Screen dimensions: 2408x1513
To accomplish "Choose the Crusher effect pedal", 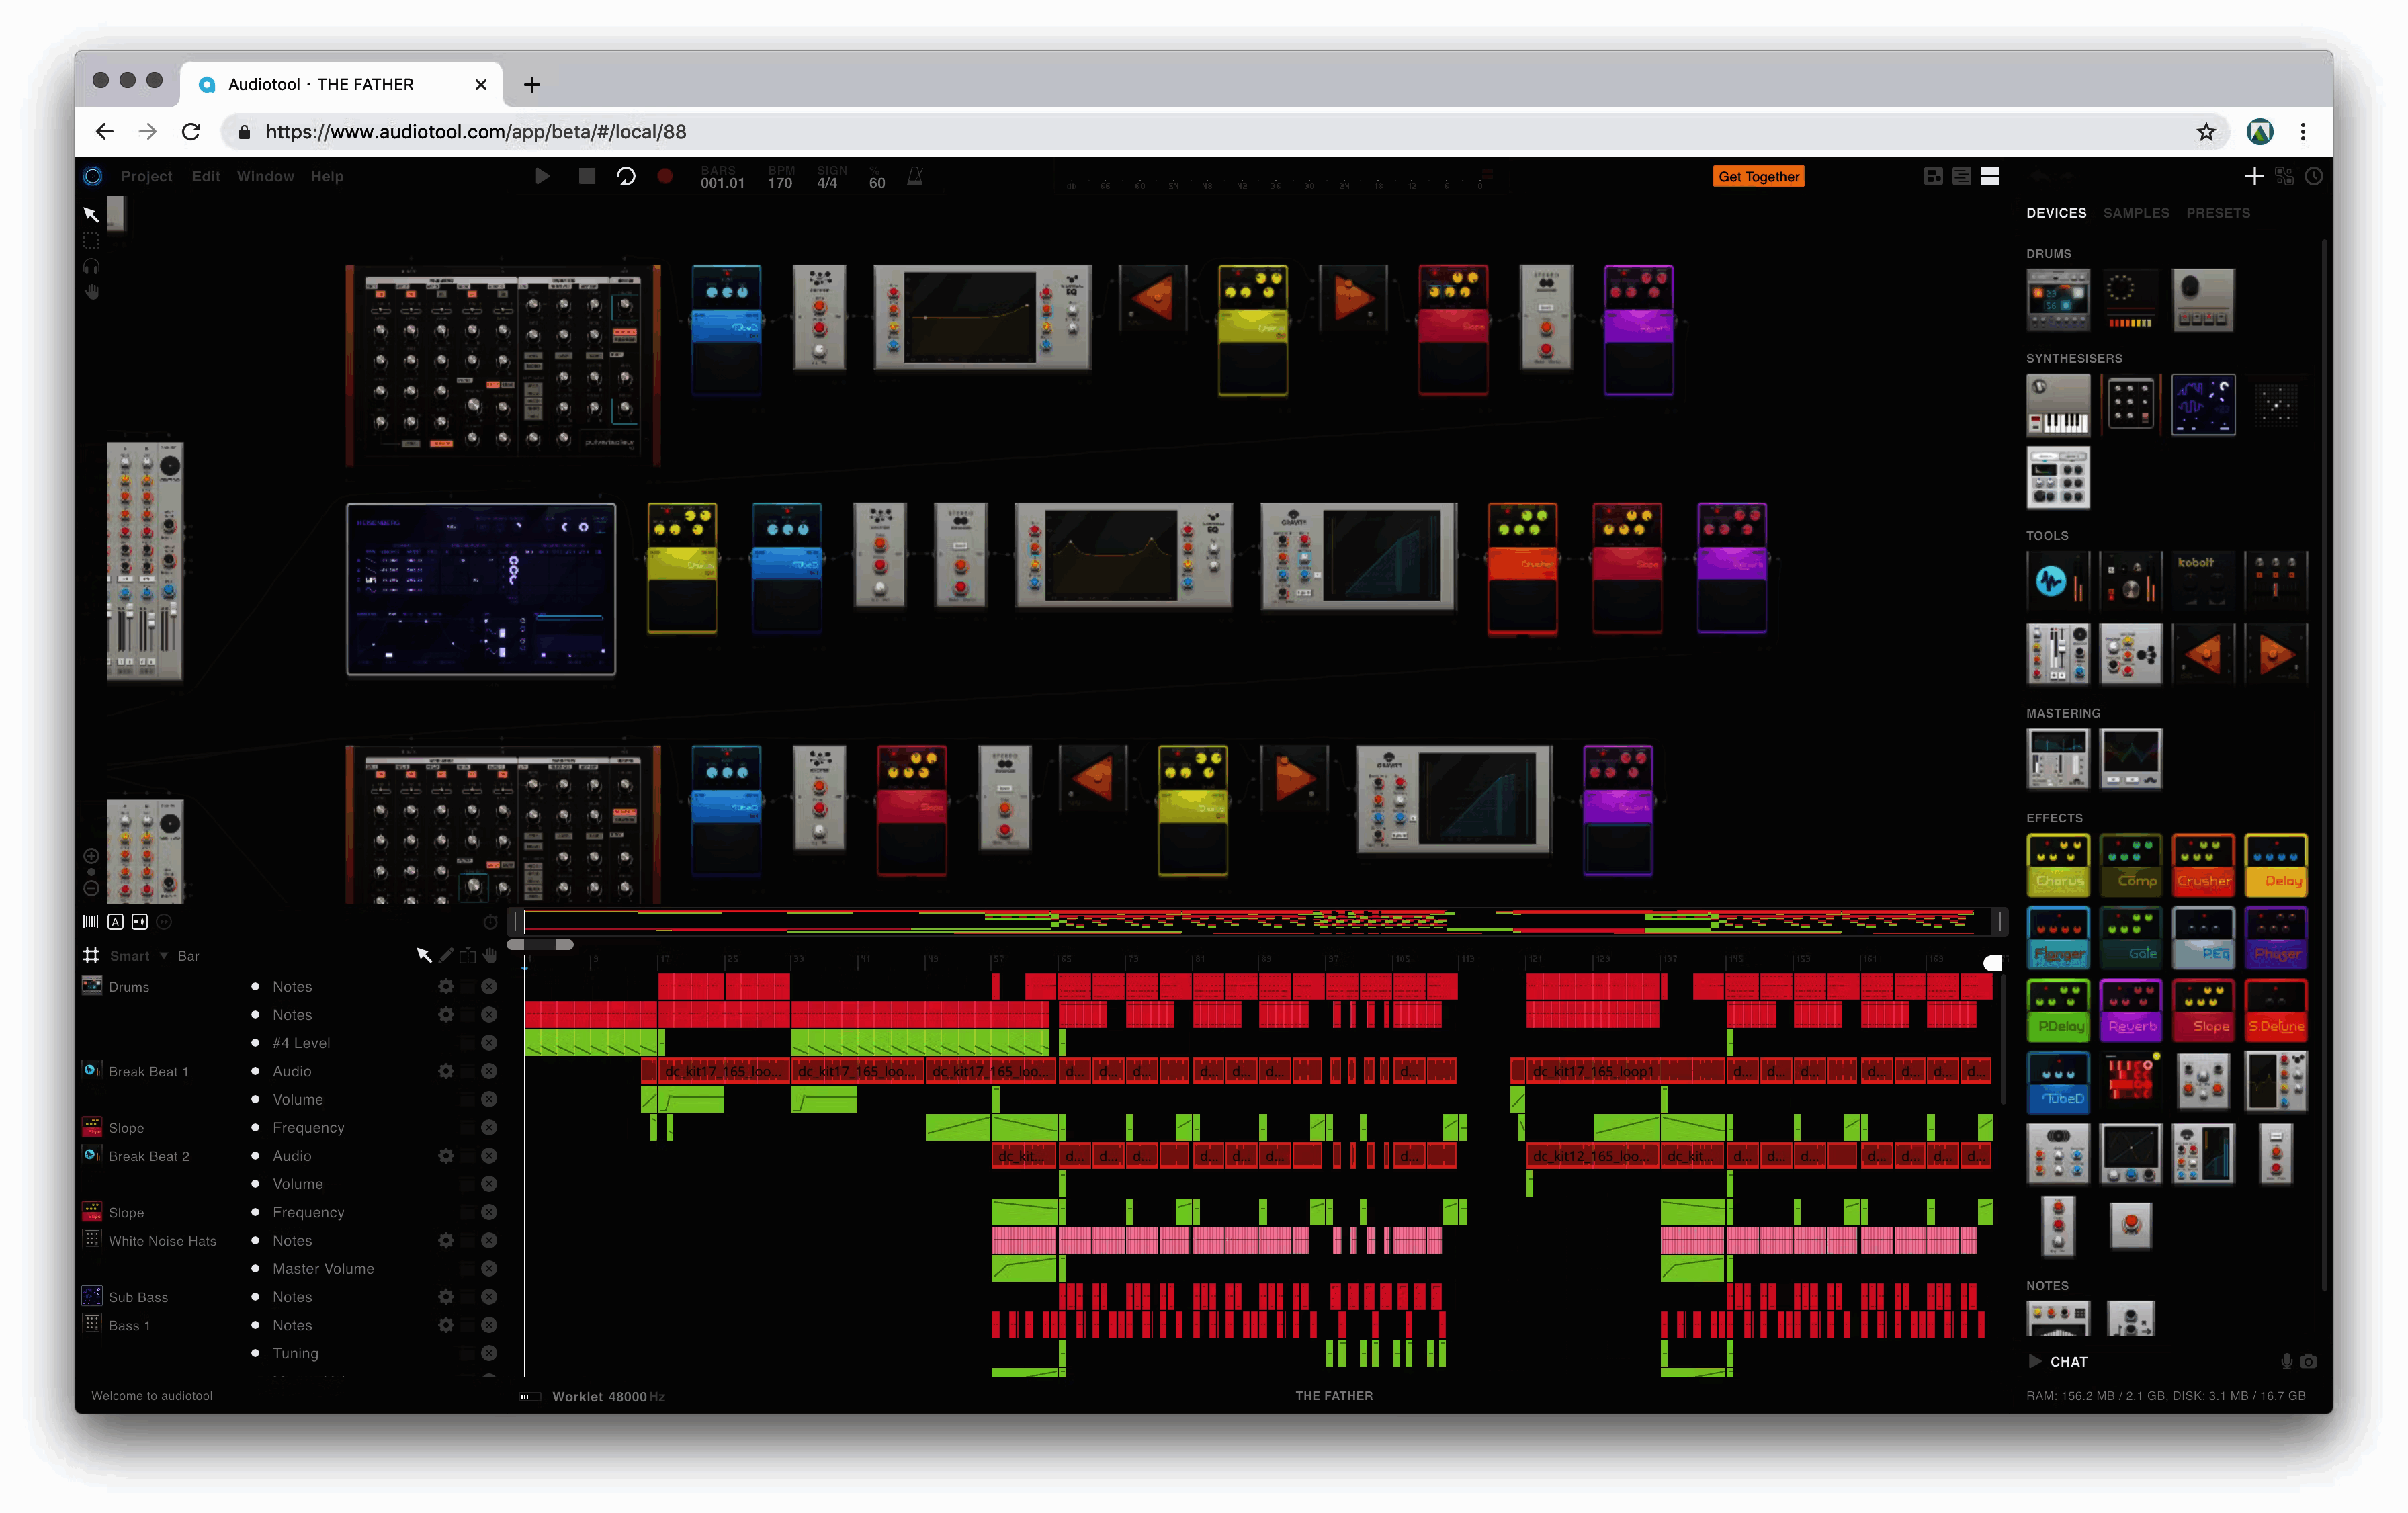I will (2204, 865).
